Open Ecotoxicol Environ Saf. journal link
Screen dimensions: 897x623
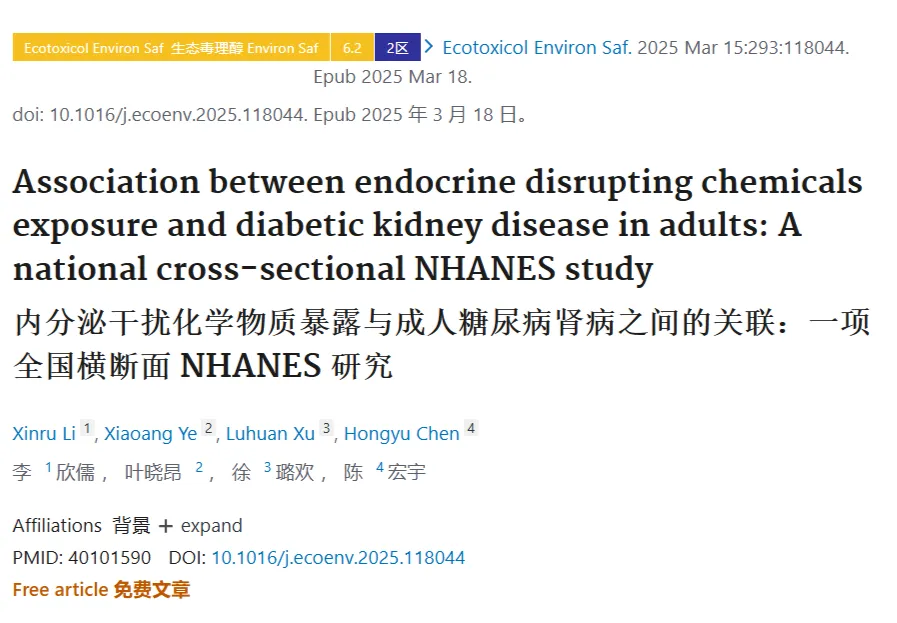point(537,47)
